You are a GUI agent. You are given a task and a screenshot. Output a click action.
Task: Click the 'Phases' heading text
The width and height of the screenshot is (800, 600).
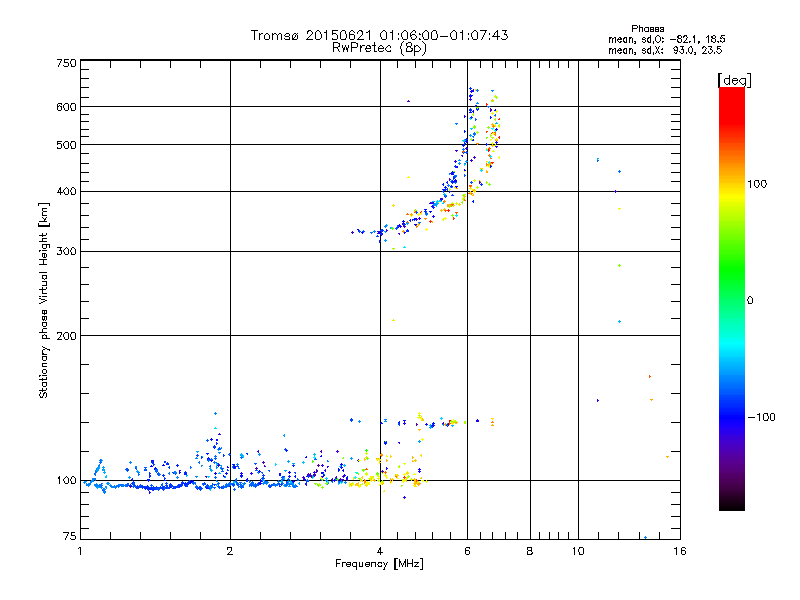647,29
